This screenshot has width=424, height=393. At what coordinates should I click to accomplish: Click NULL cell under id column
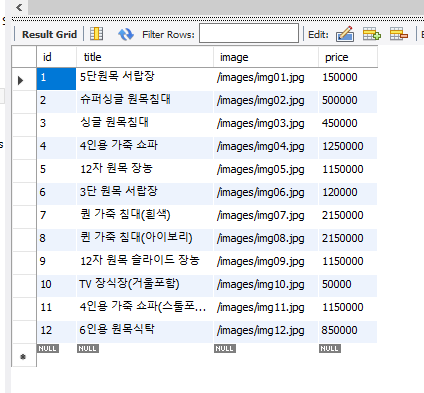(48, 349)
